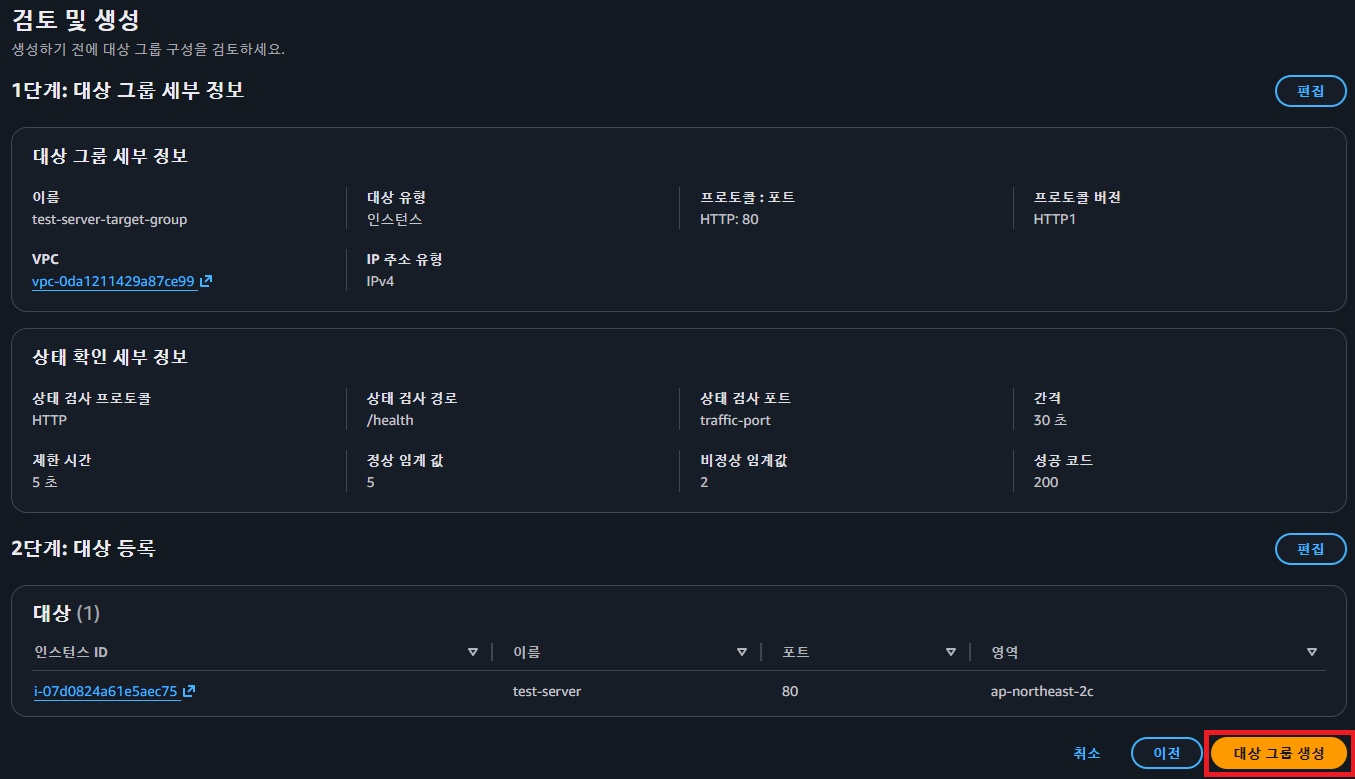The height and width of the screenshot is (779, 1355).
Task: Click the 이전 button
Action: [x=1166, y=753]
